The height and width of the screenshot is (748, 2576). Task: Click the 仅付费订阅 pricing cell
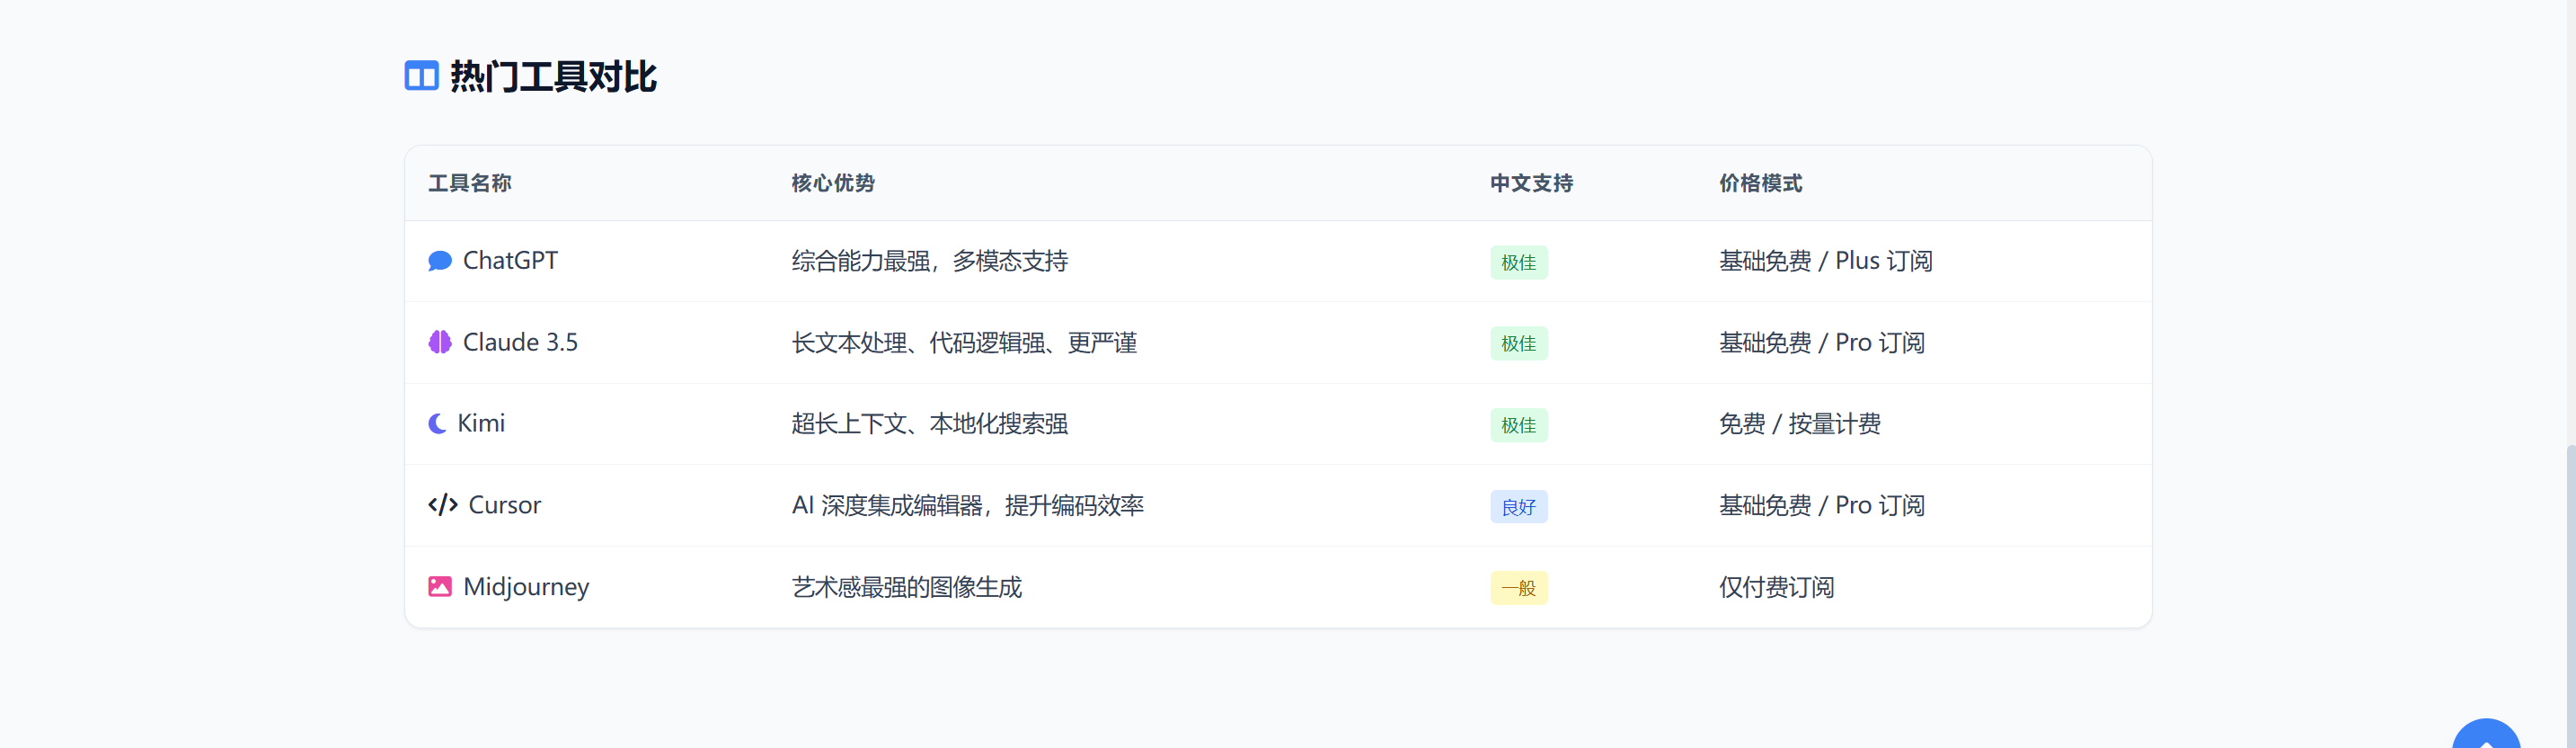click(x=1777, y=587)
